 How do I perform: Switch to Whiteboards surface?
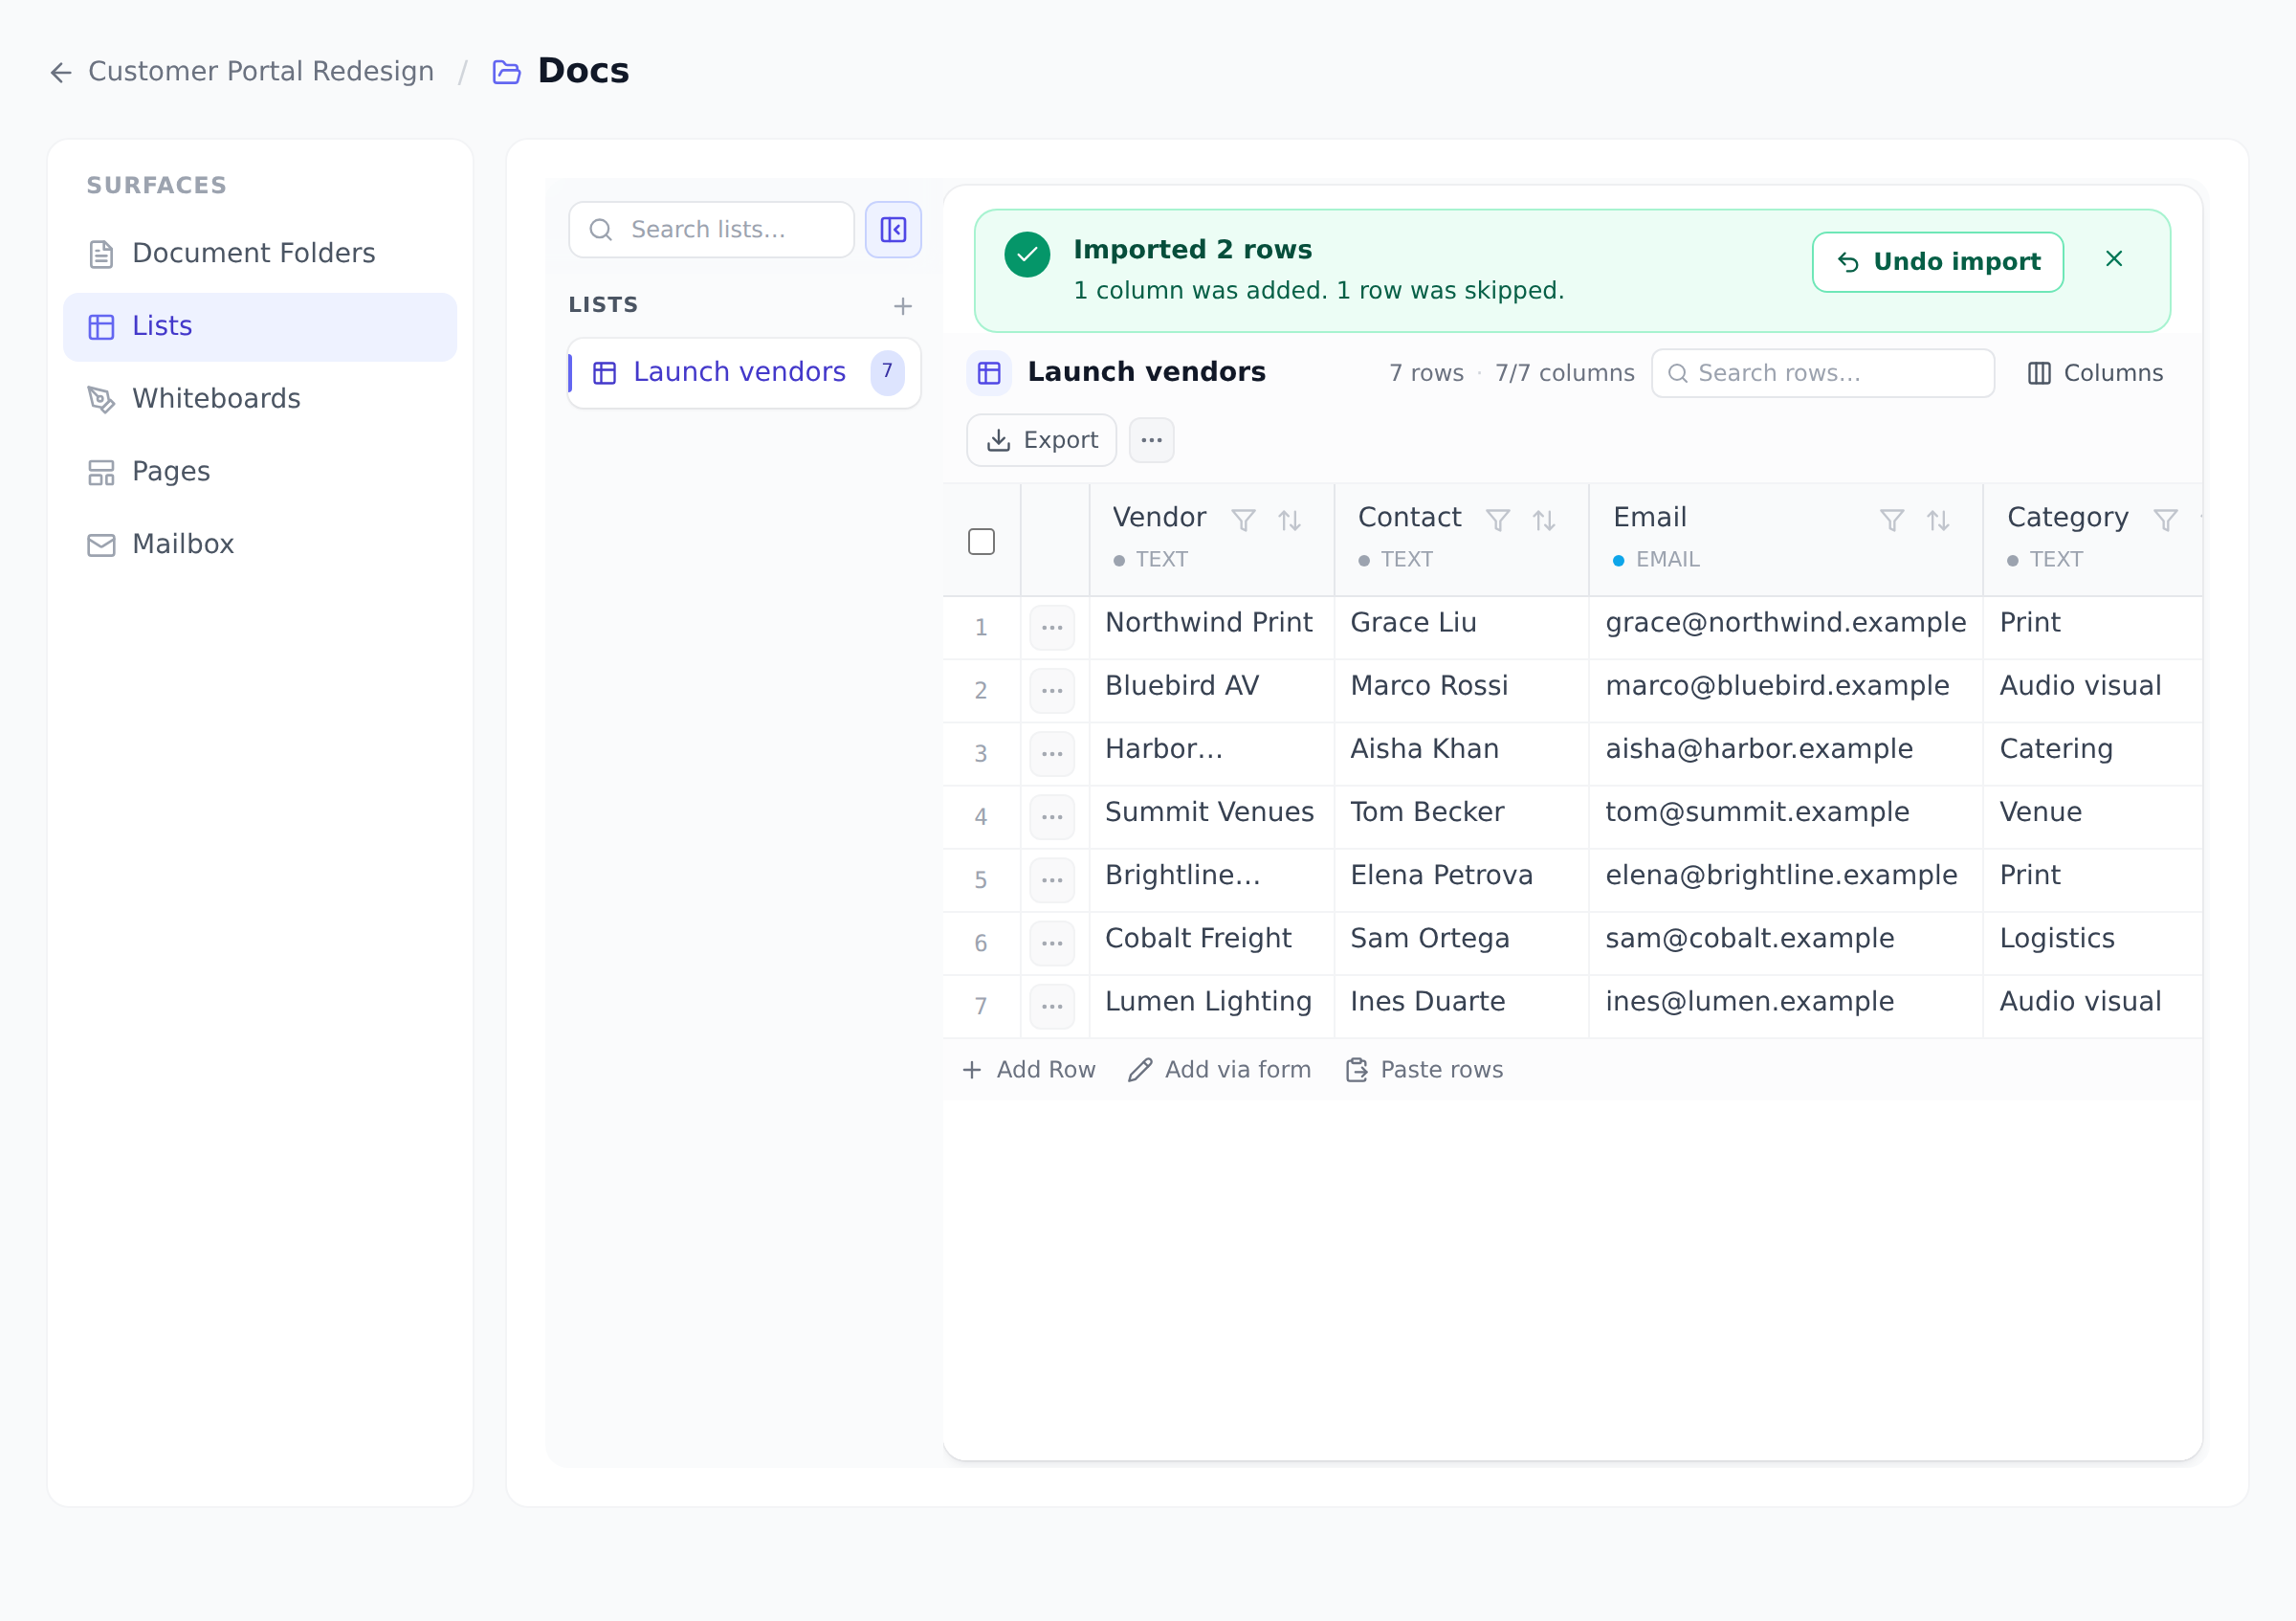[260, 399]
